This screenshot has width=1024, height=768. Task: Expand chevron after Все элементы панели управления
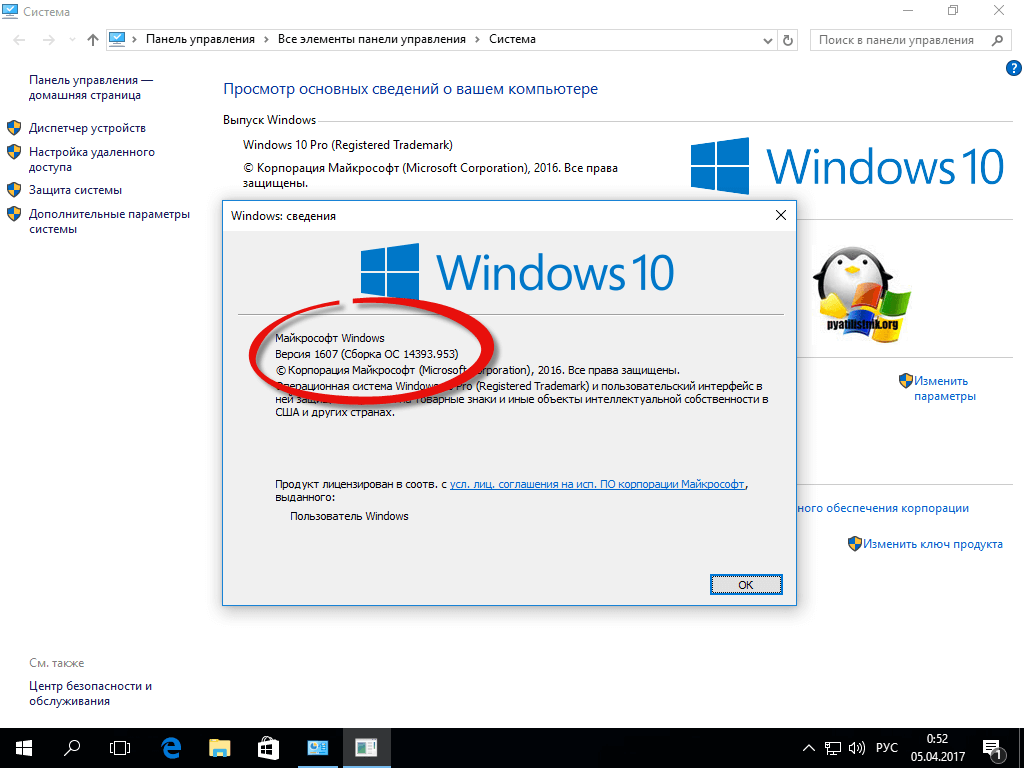[477, 40]
